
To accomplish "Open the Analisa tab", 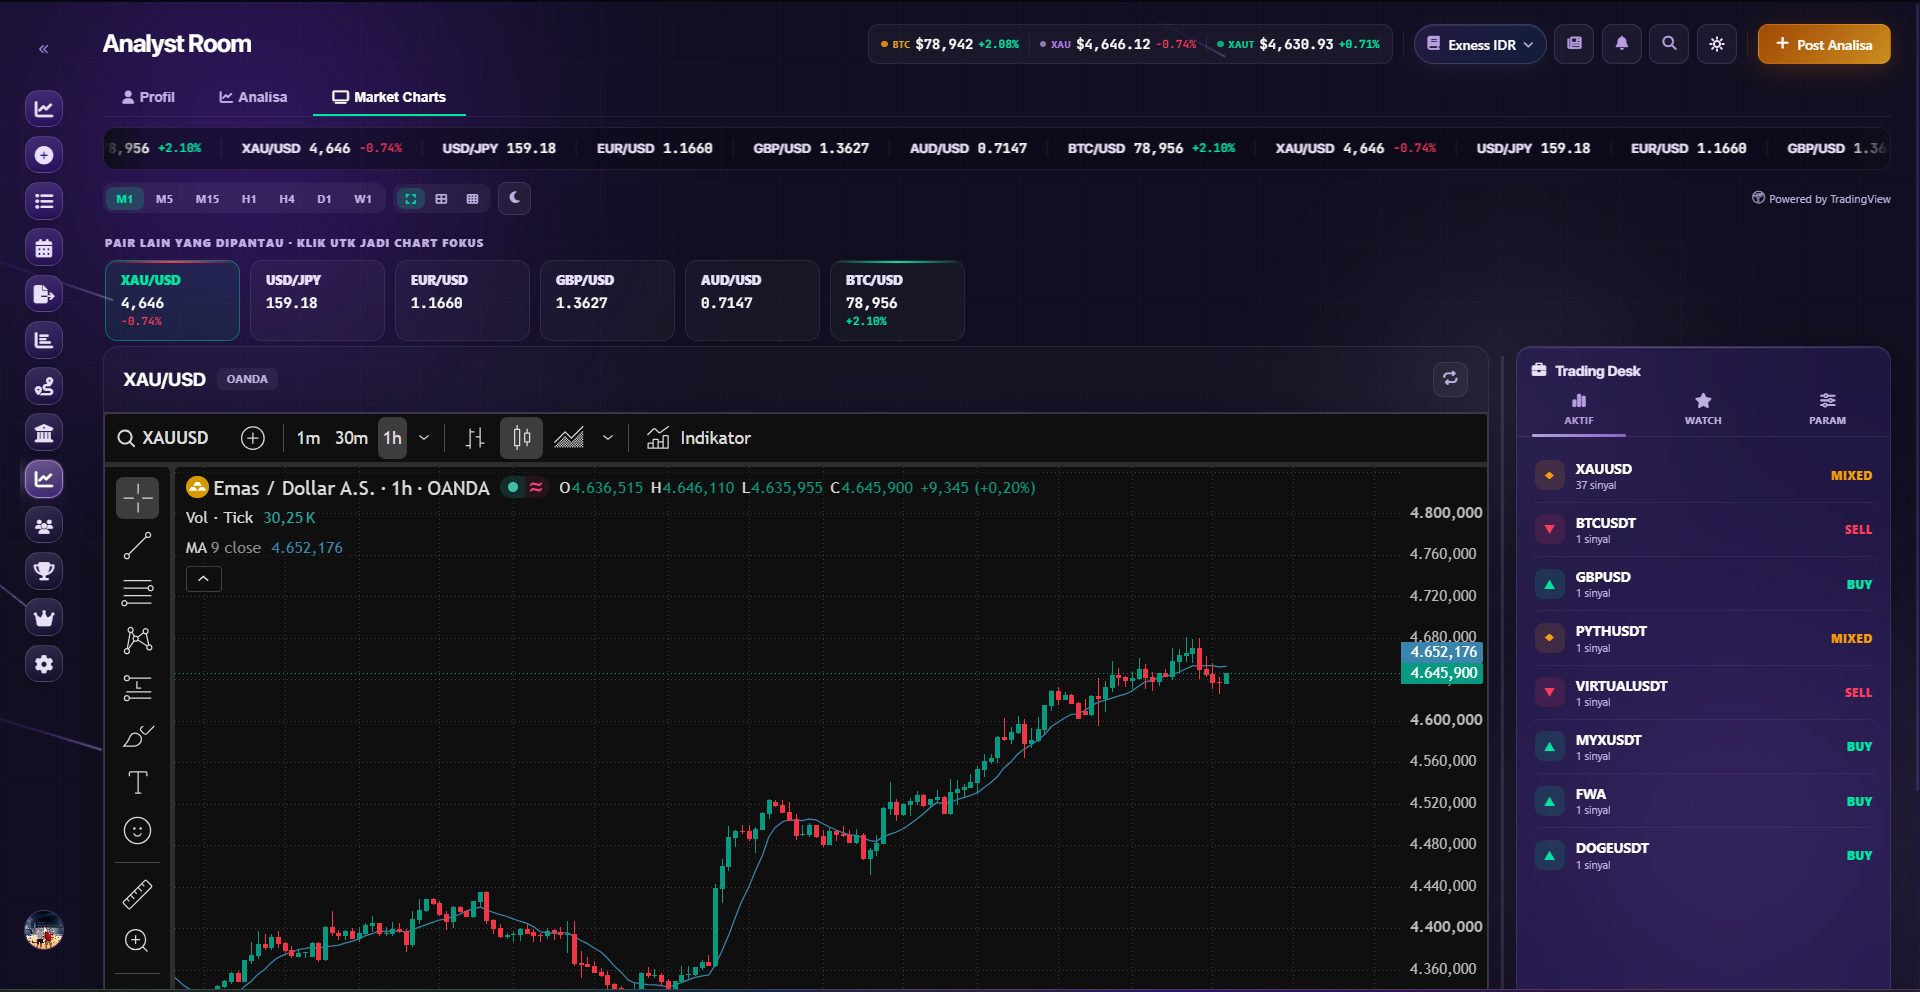I will point(253,97).
